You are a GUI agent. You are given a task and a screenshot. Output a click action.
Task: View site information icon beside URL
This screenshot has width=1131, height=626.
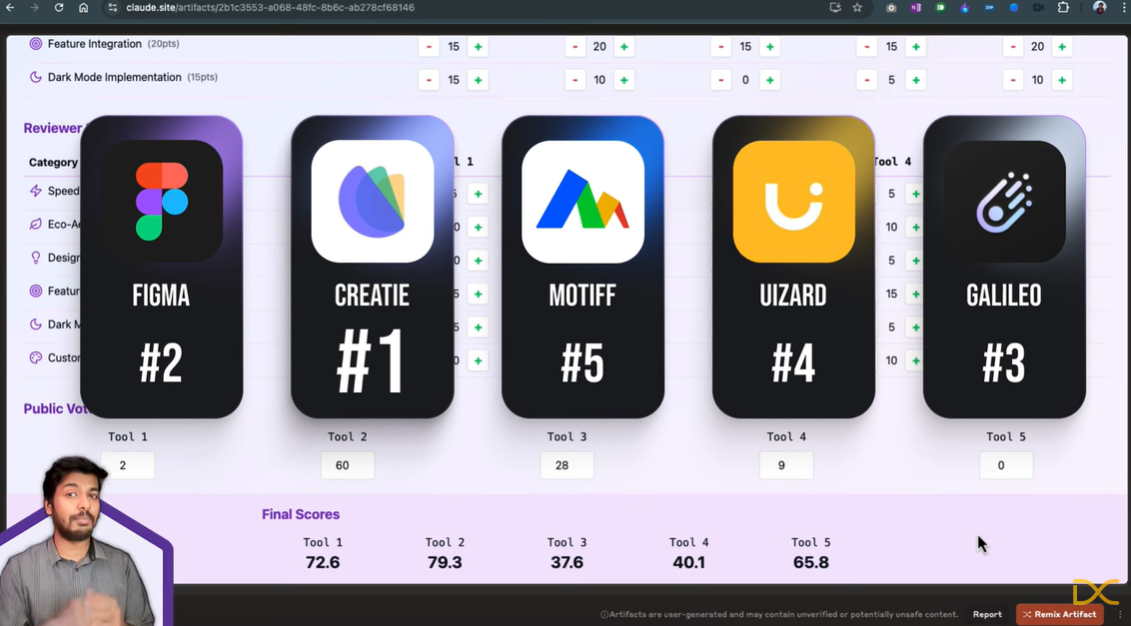112,7
